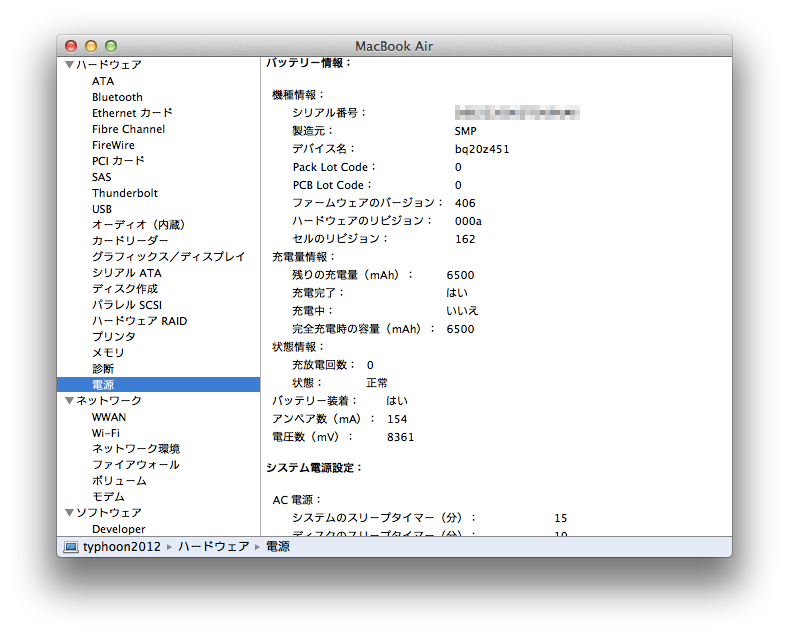789x636 pixels.
Task: Open オーディオ(内蔵) entry
Action: (x=138, y=225)
